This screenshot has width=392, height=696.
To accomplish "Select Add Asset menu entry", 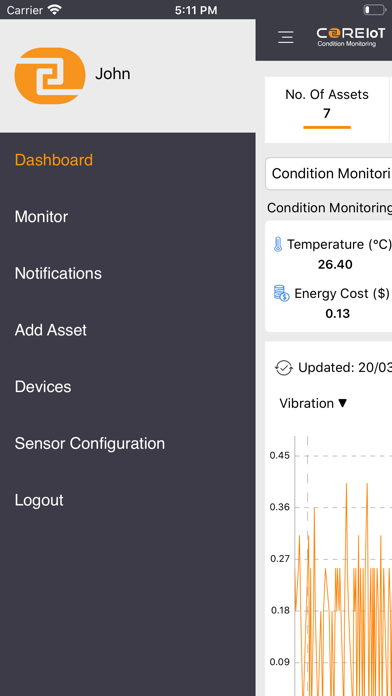I will (51, 330).
